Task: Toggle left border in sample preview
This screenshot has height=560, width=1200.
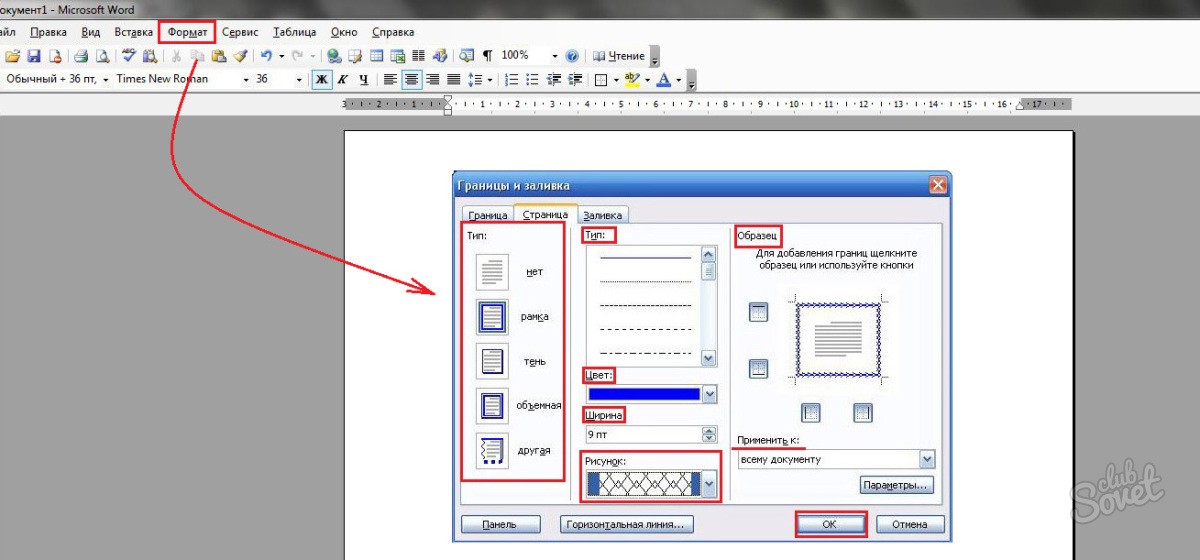Action: click(x=812, y=412)
